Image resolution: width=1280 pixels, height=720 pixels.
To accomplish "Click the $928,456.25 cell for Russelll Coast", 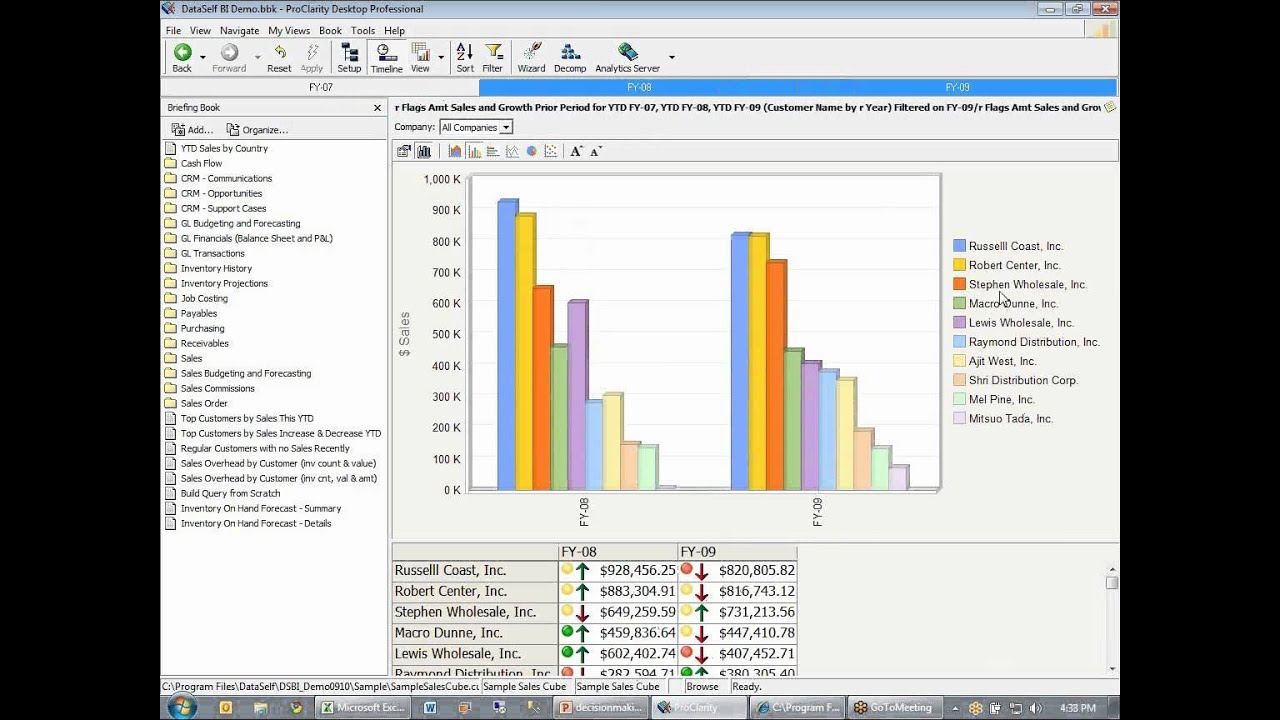I will [x=618, y=570].
